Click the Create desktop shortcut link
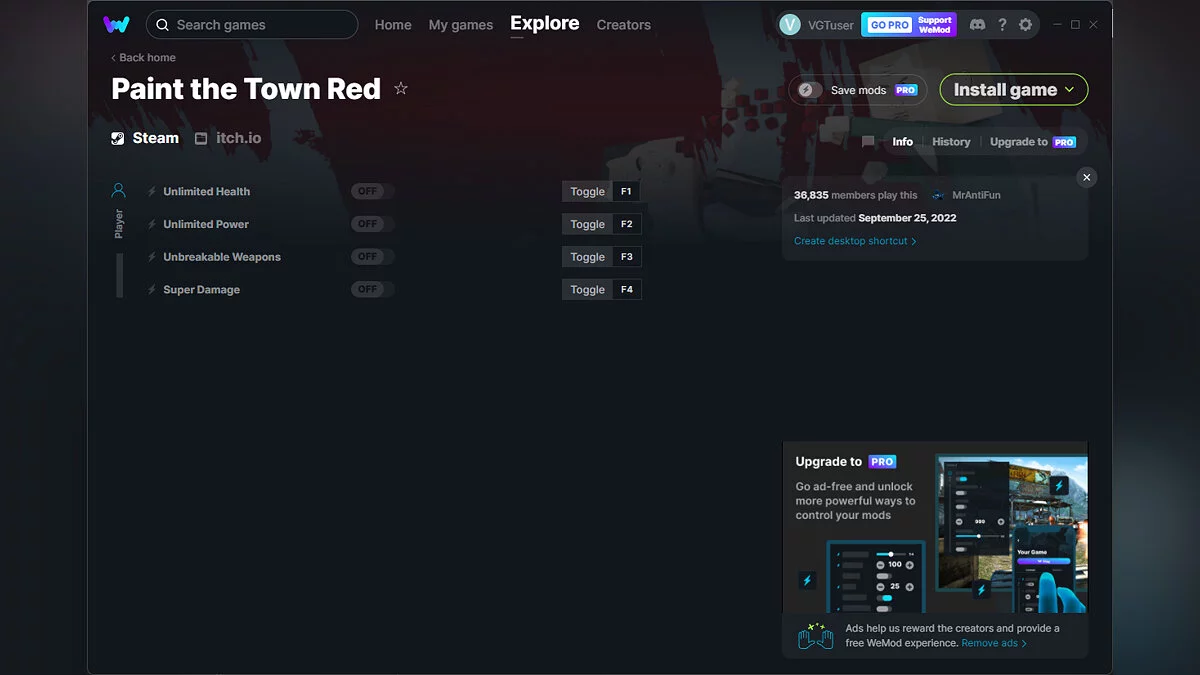 point(854,241)
